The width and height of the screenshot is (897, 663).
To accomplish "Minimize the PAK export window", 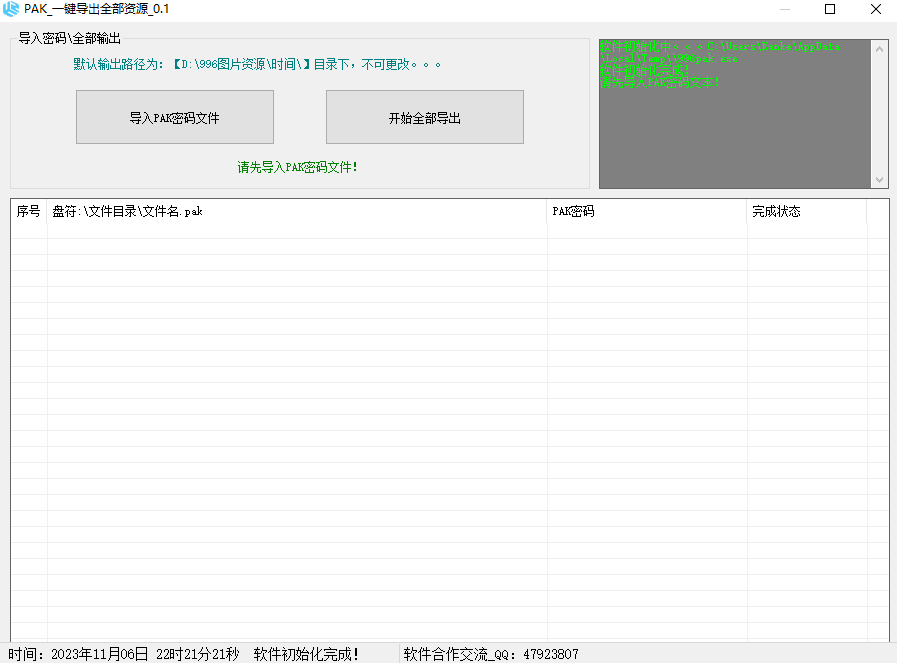I will (x=785, y=9).
